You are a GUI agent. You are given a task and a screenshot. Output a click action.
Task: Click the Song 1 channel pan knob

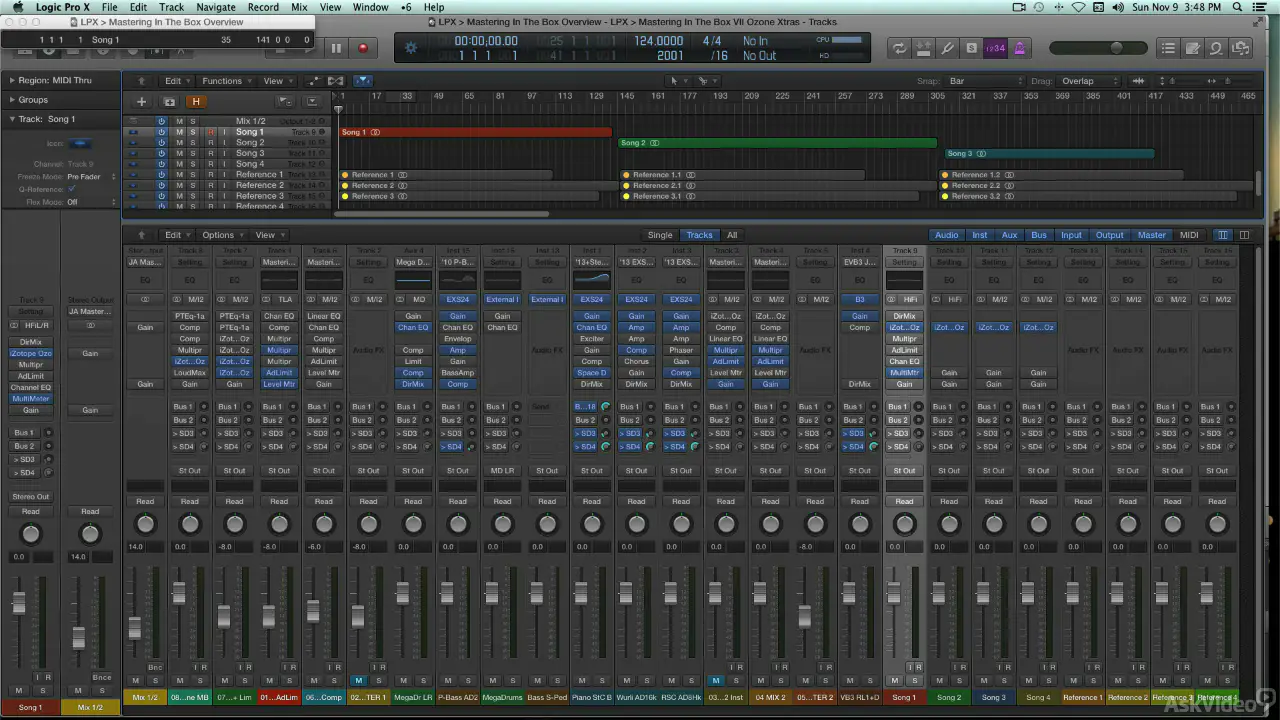pyautogui.click(x=904, y=524)
